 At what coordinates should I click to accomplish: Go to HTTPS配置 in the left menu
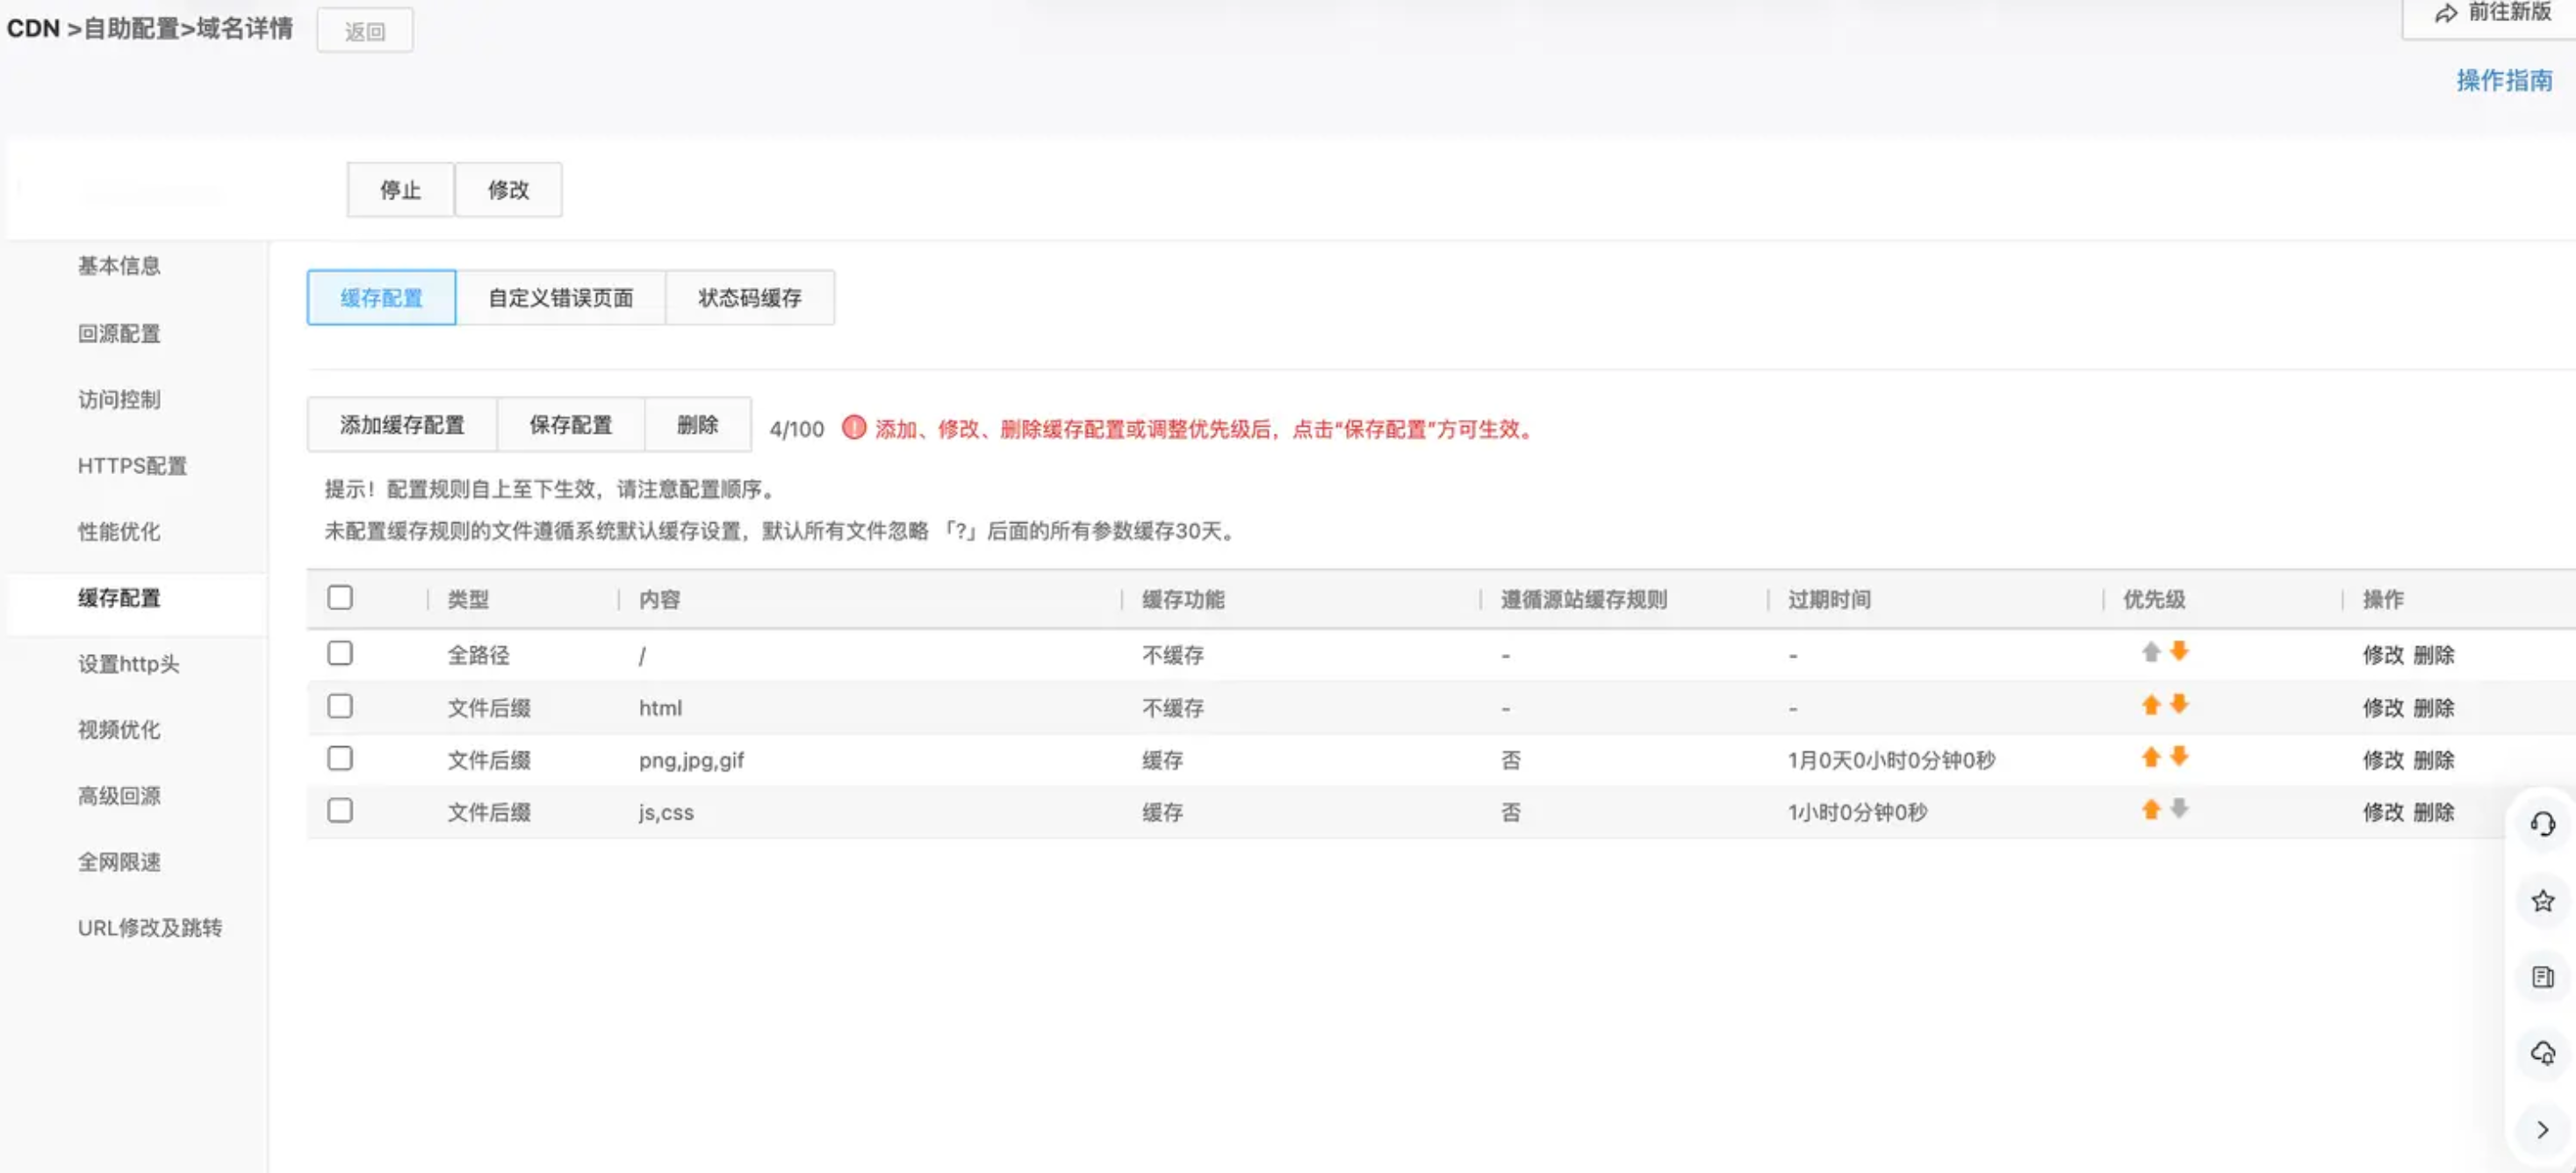132,466
